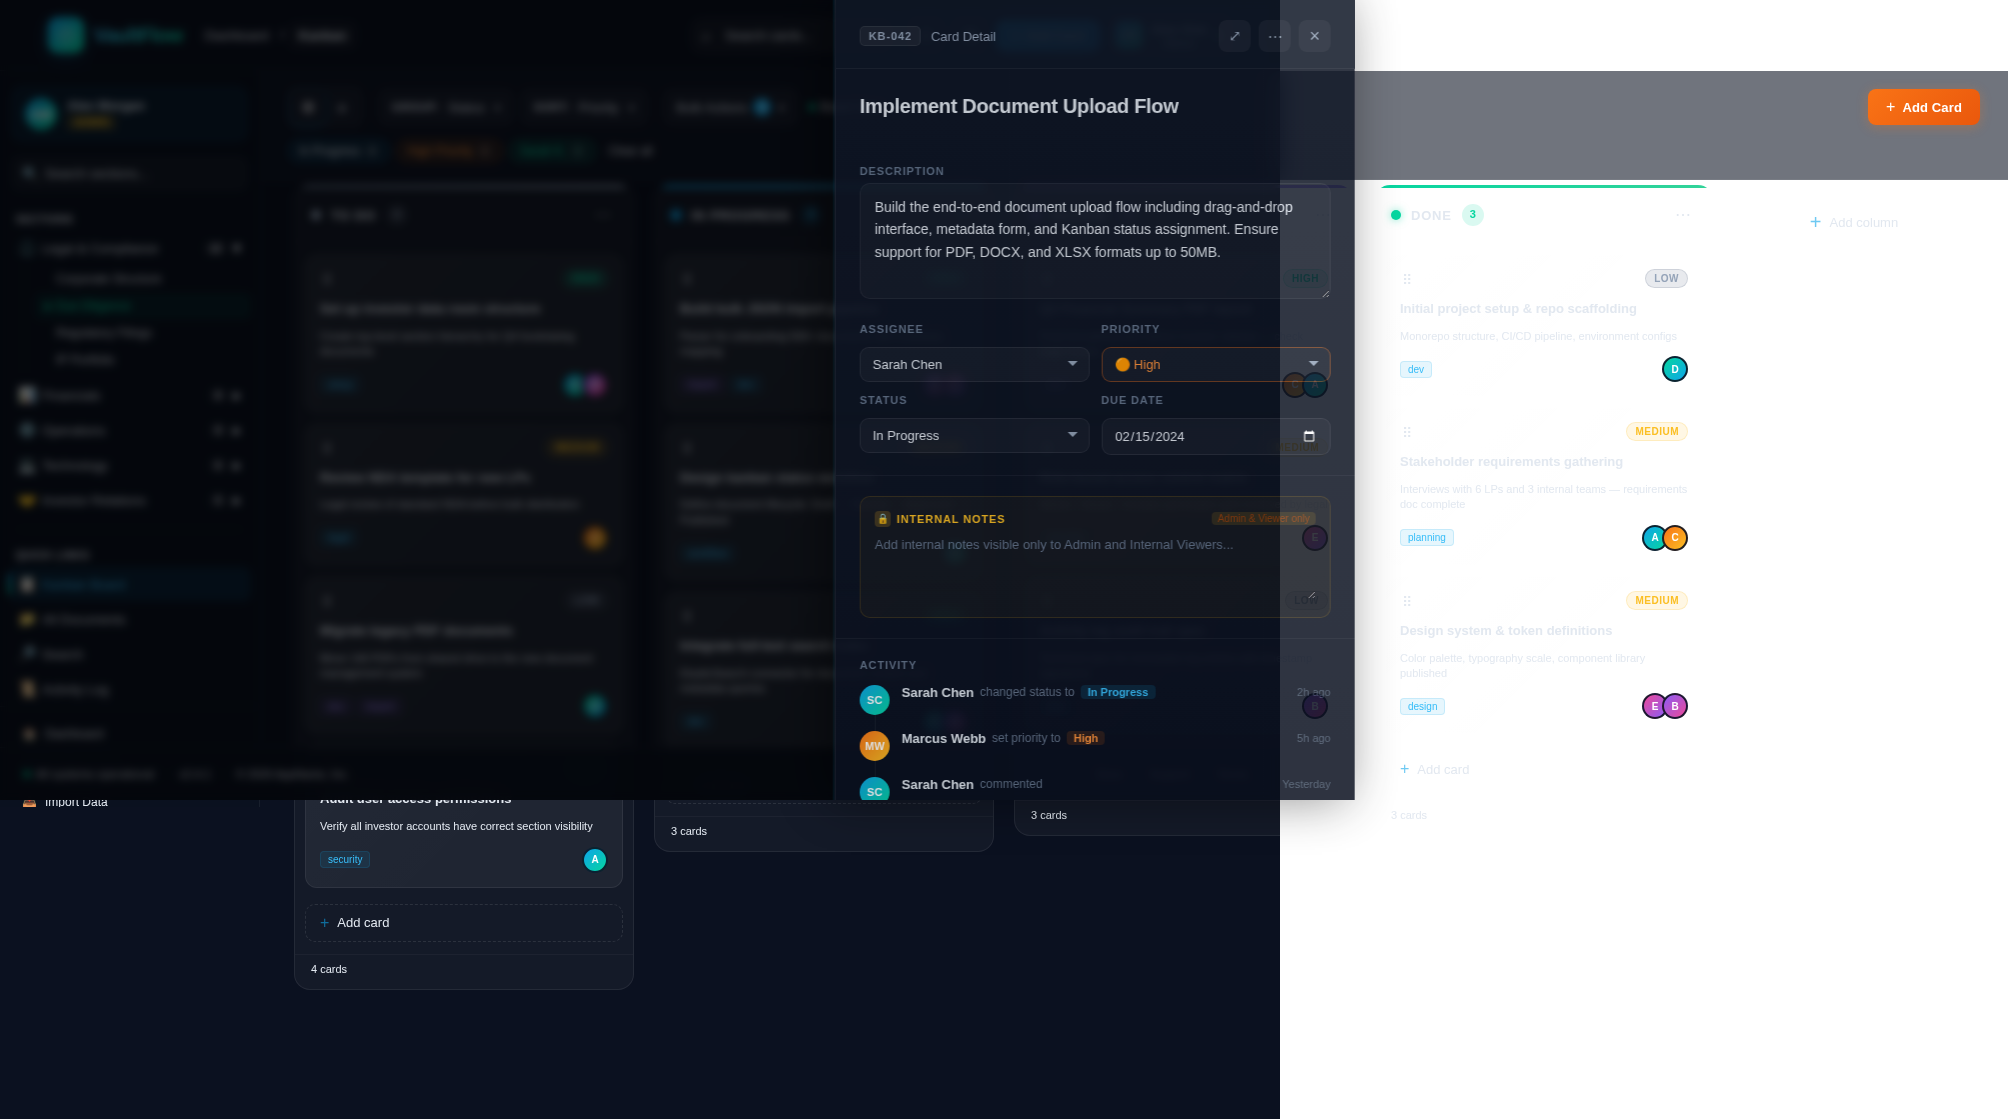Click the plus icon in DONE column Add card
Image resolution: width=2008 pixels, height=1119 pixels.
point(1404,769)
